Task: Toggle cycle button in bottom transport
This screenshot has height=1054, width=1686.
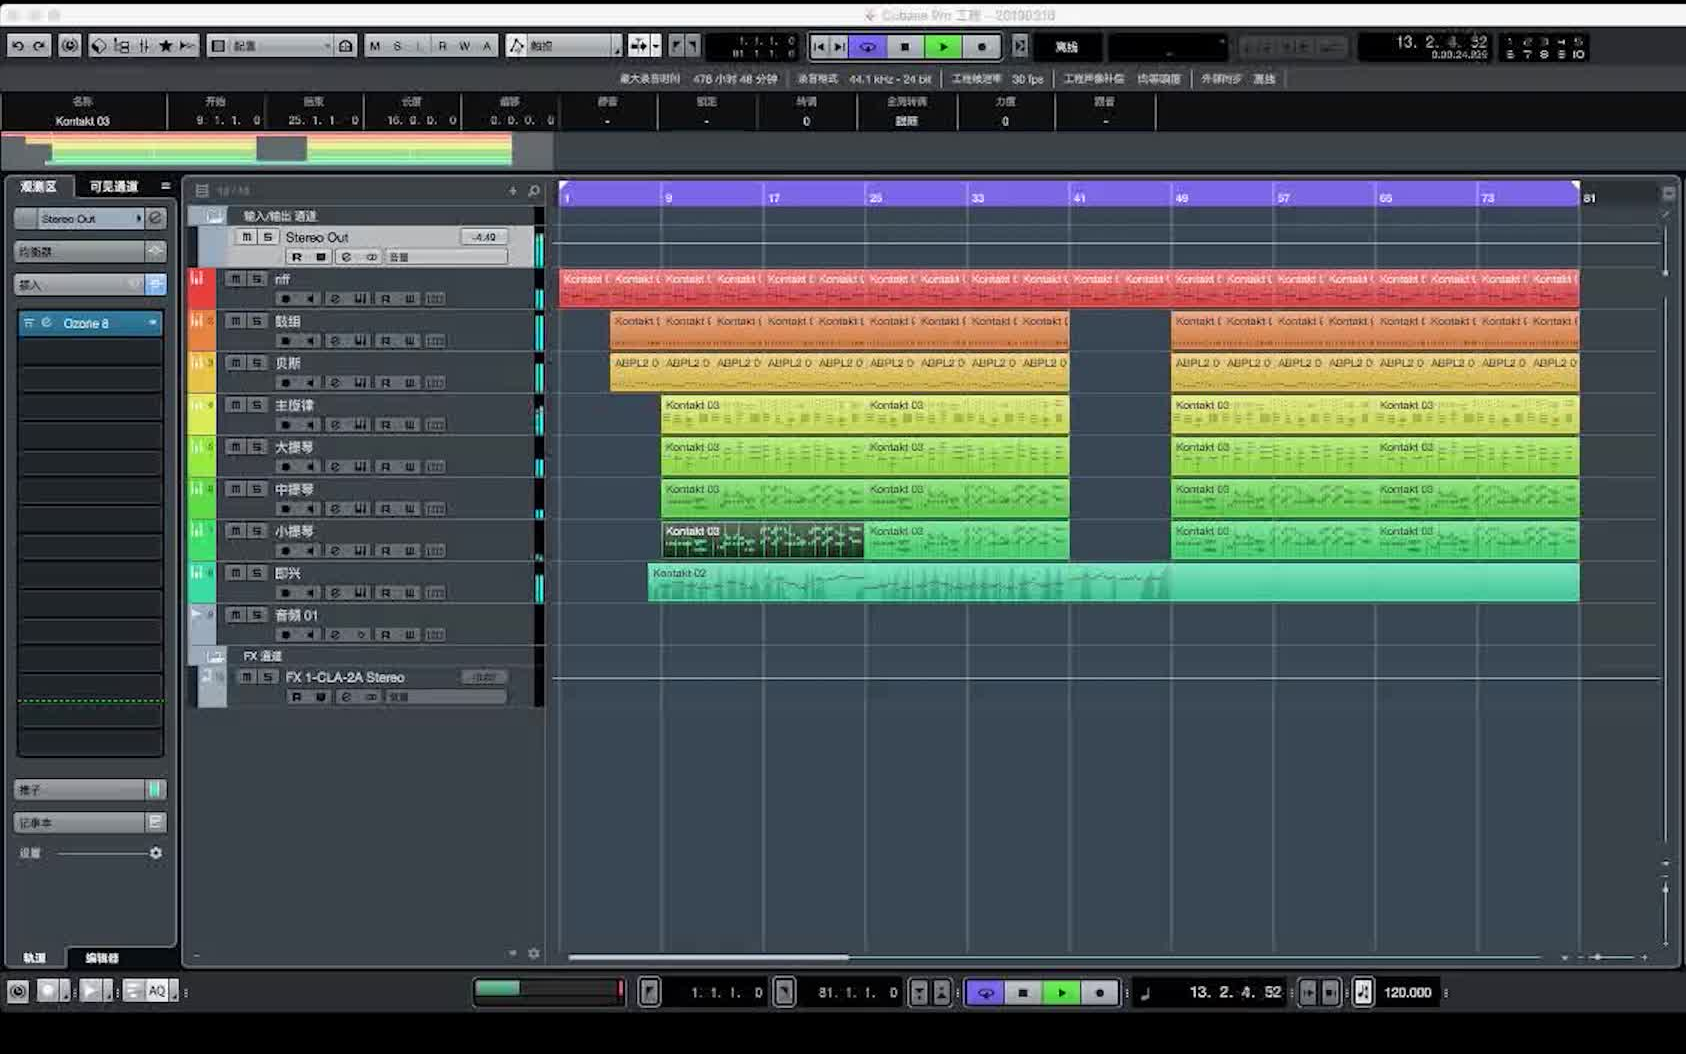Action: [985, 992]
